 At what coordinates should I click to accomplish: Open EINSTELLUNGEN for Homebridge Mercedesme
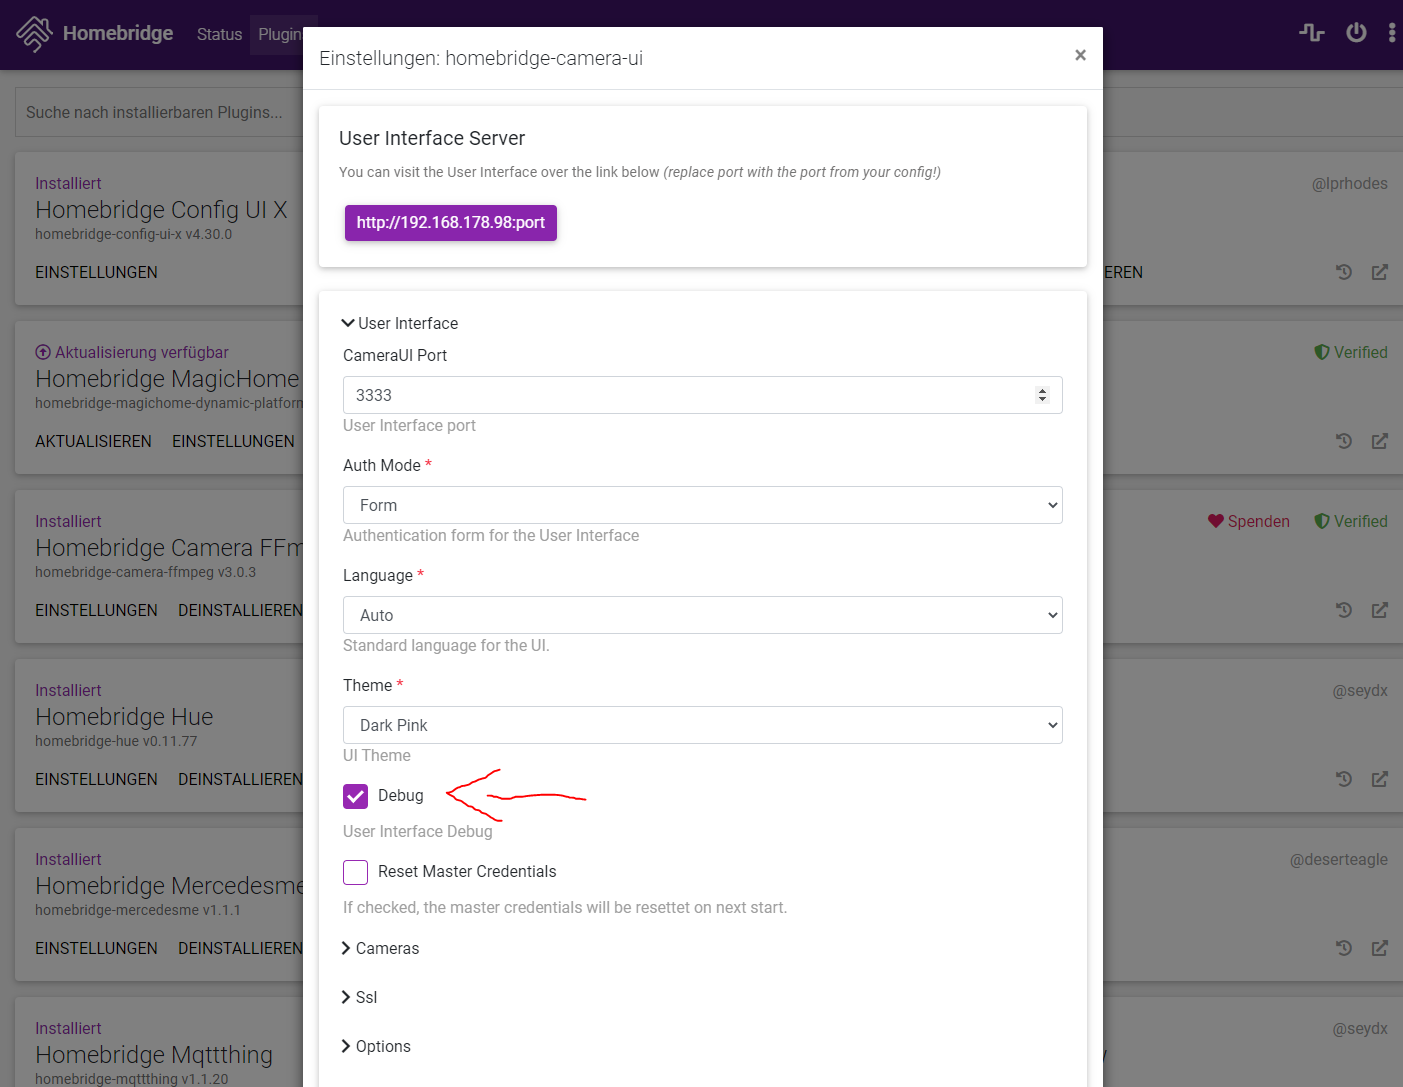pos(96,948)
